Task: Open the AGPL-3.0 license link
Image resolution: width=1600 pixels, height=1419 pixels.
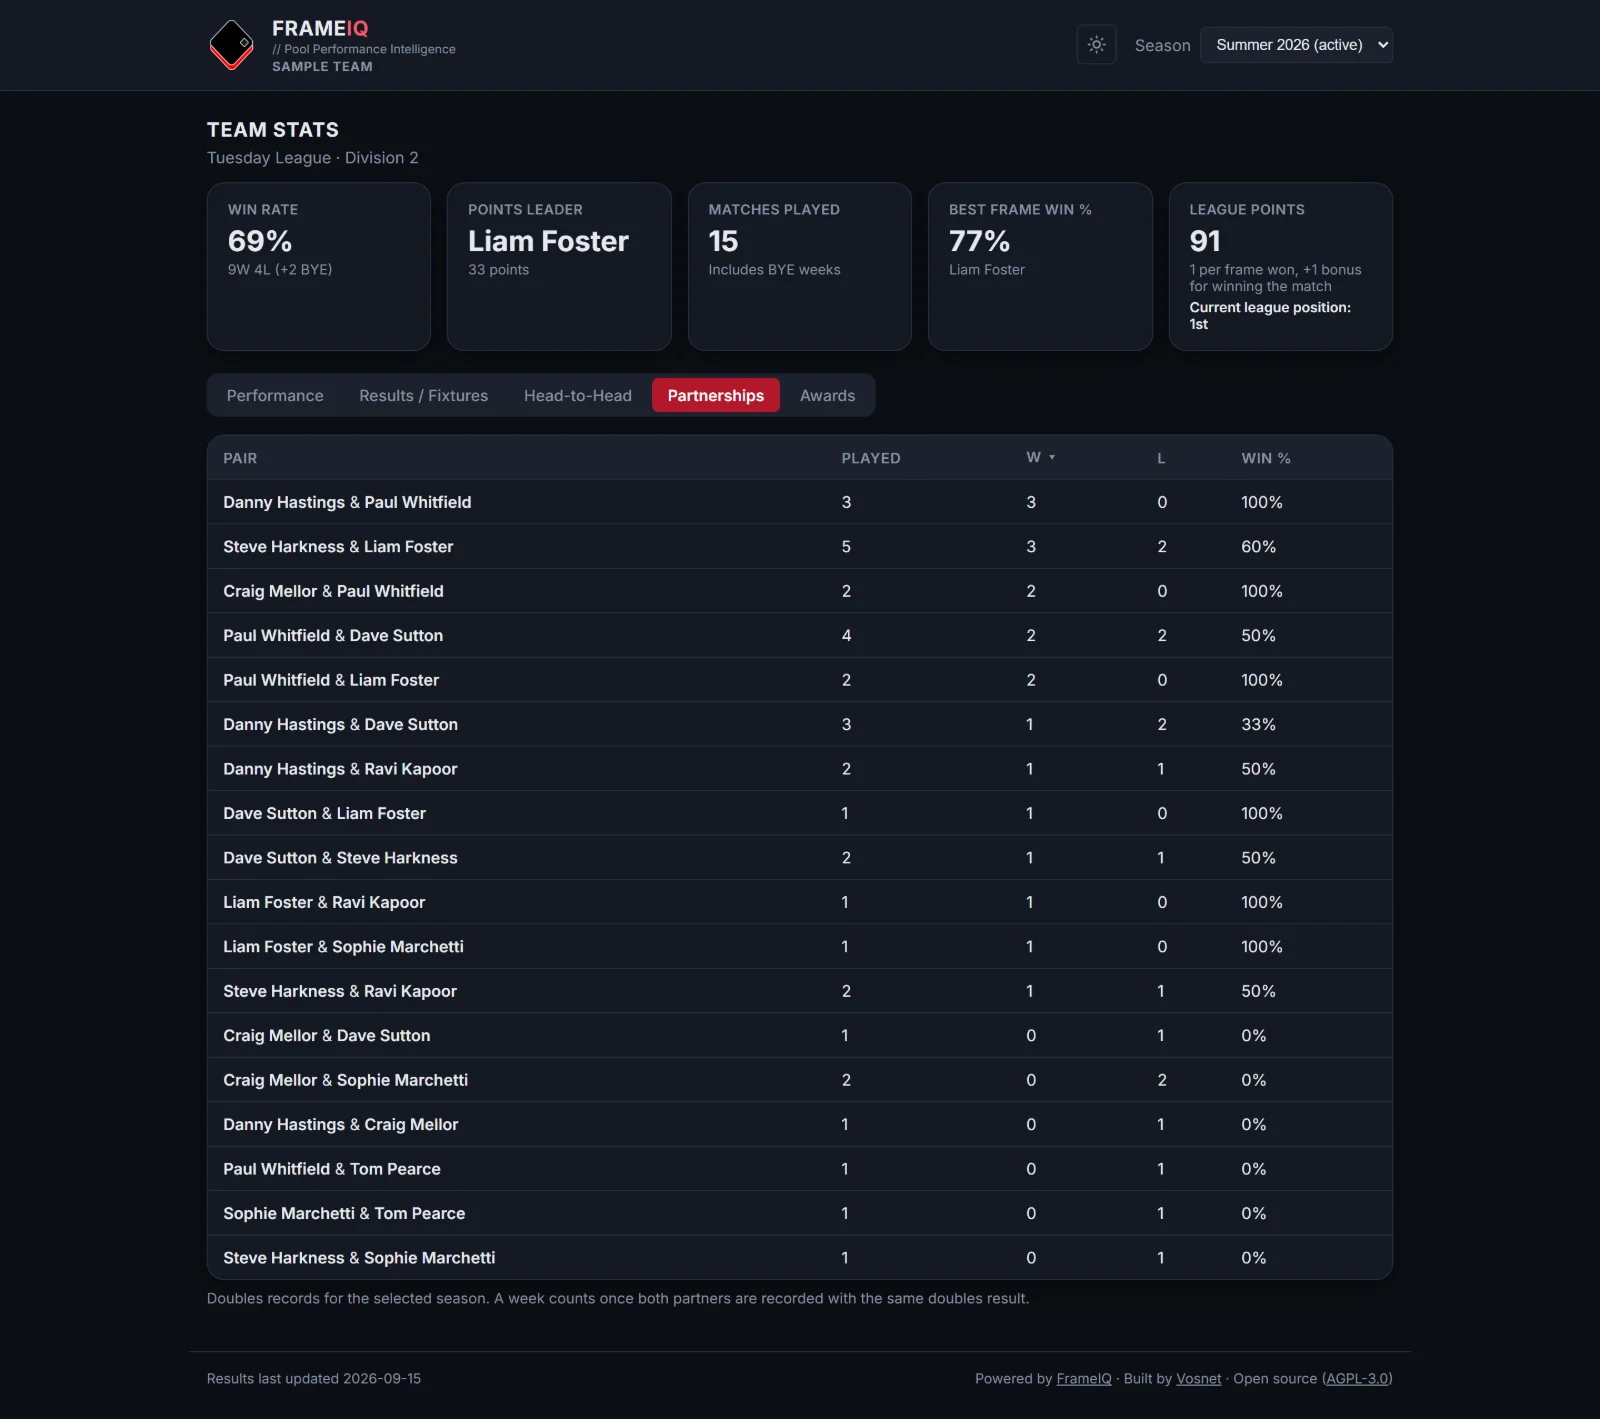Action: (x=1357, y=1378)
